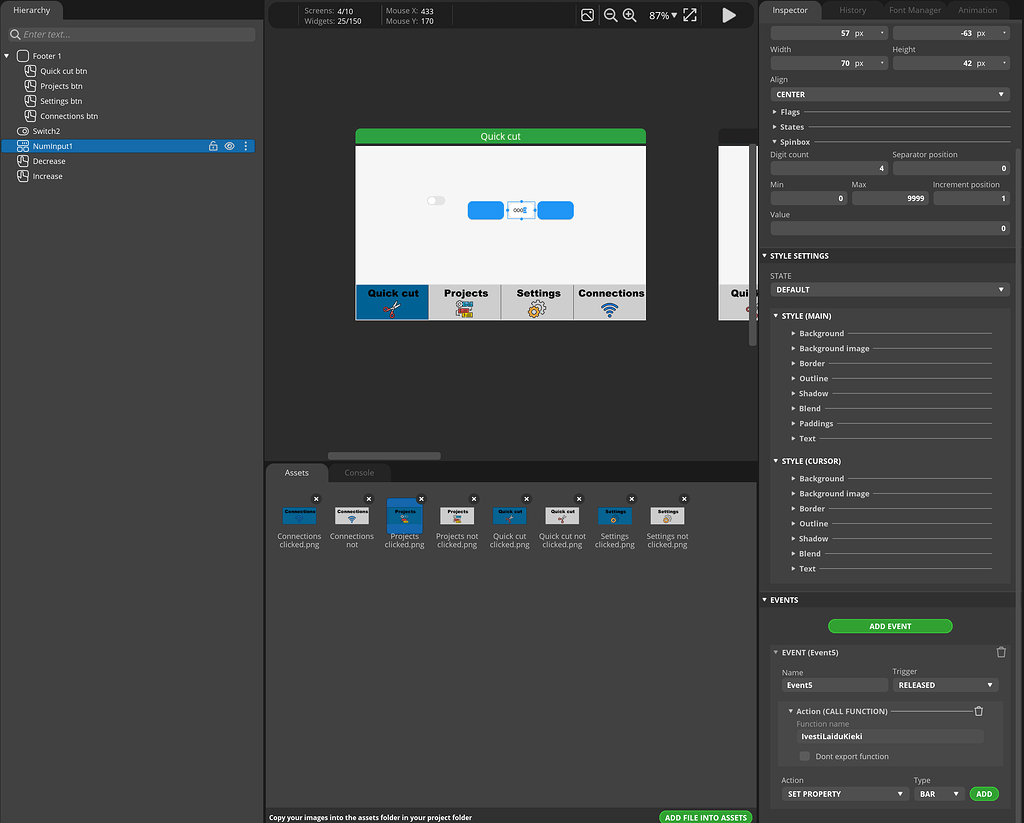Click the zoom in magnifier icon
The height and width of the screenshot is (823, 1024).
[x=630, y=15]
